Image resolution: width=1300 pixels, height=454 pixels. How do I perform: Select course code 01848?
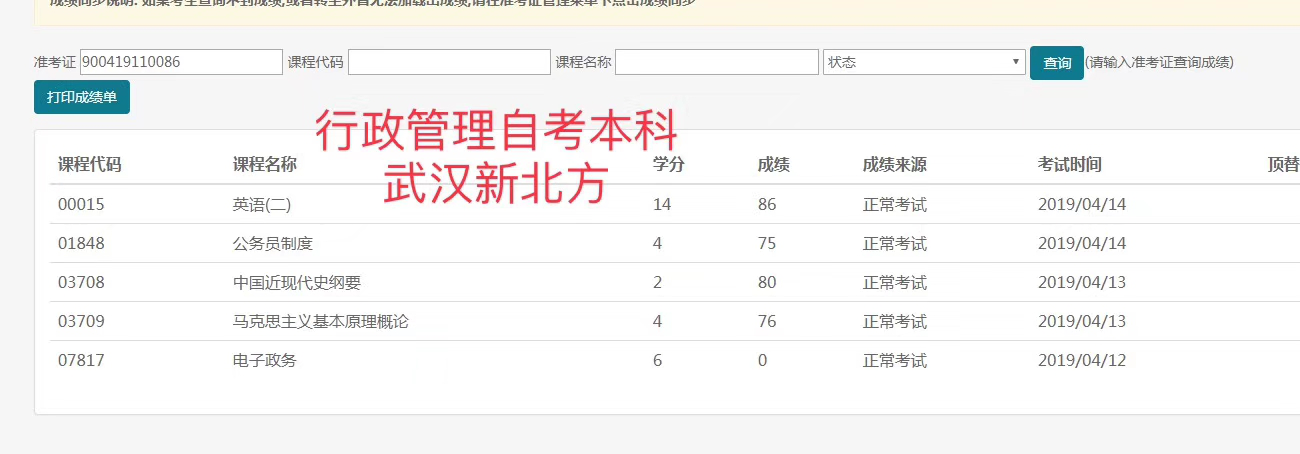81,243
